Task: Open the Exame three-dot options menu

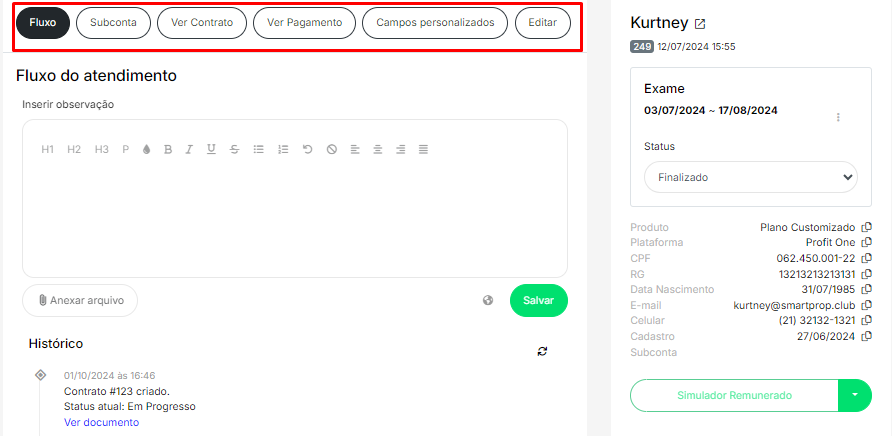Action: [x=838, y=117]
